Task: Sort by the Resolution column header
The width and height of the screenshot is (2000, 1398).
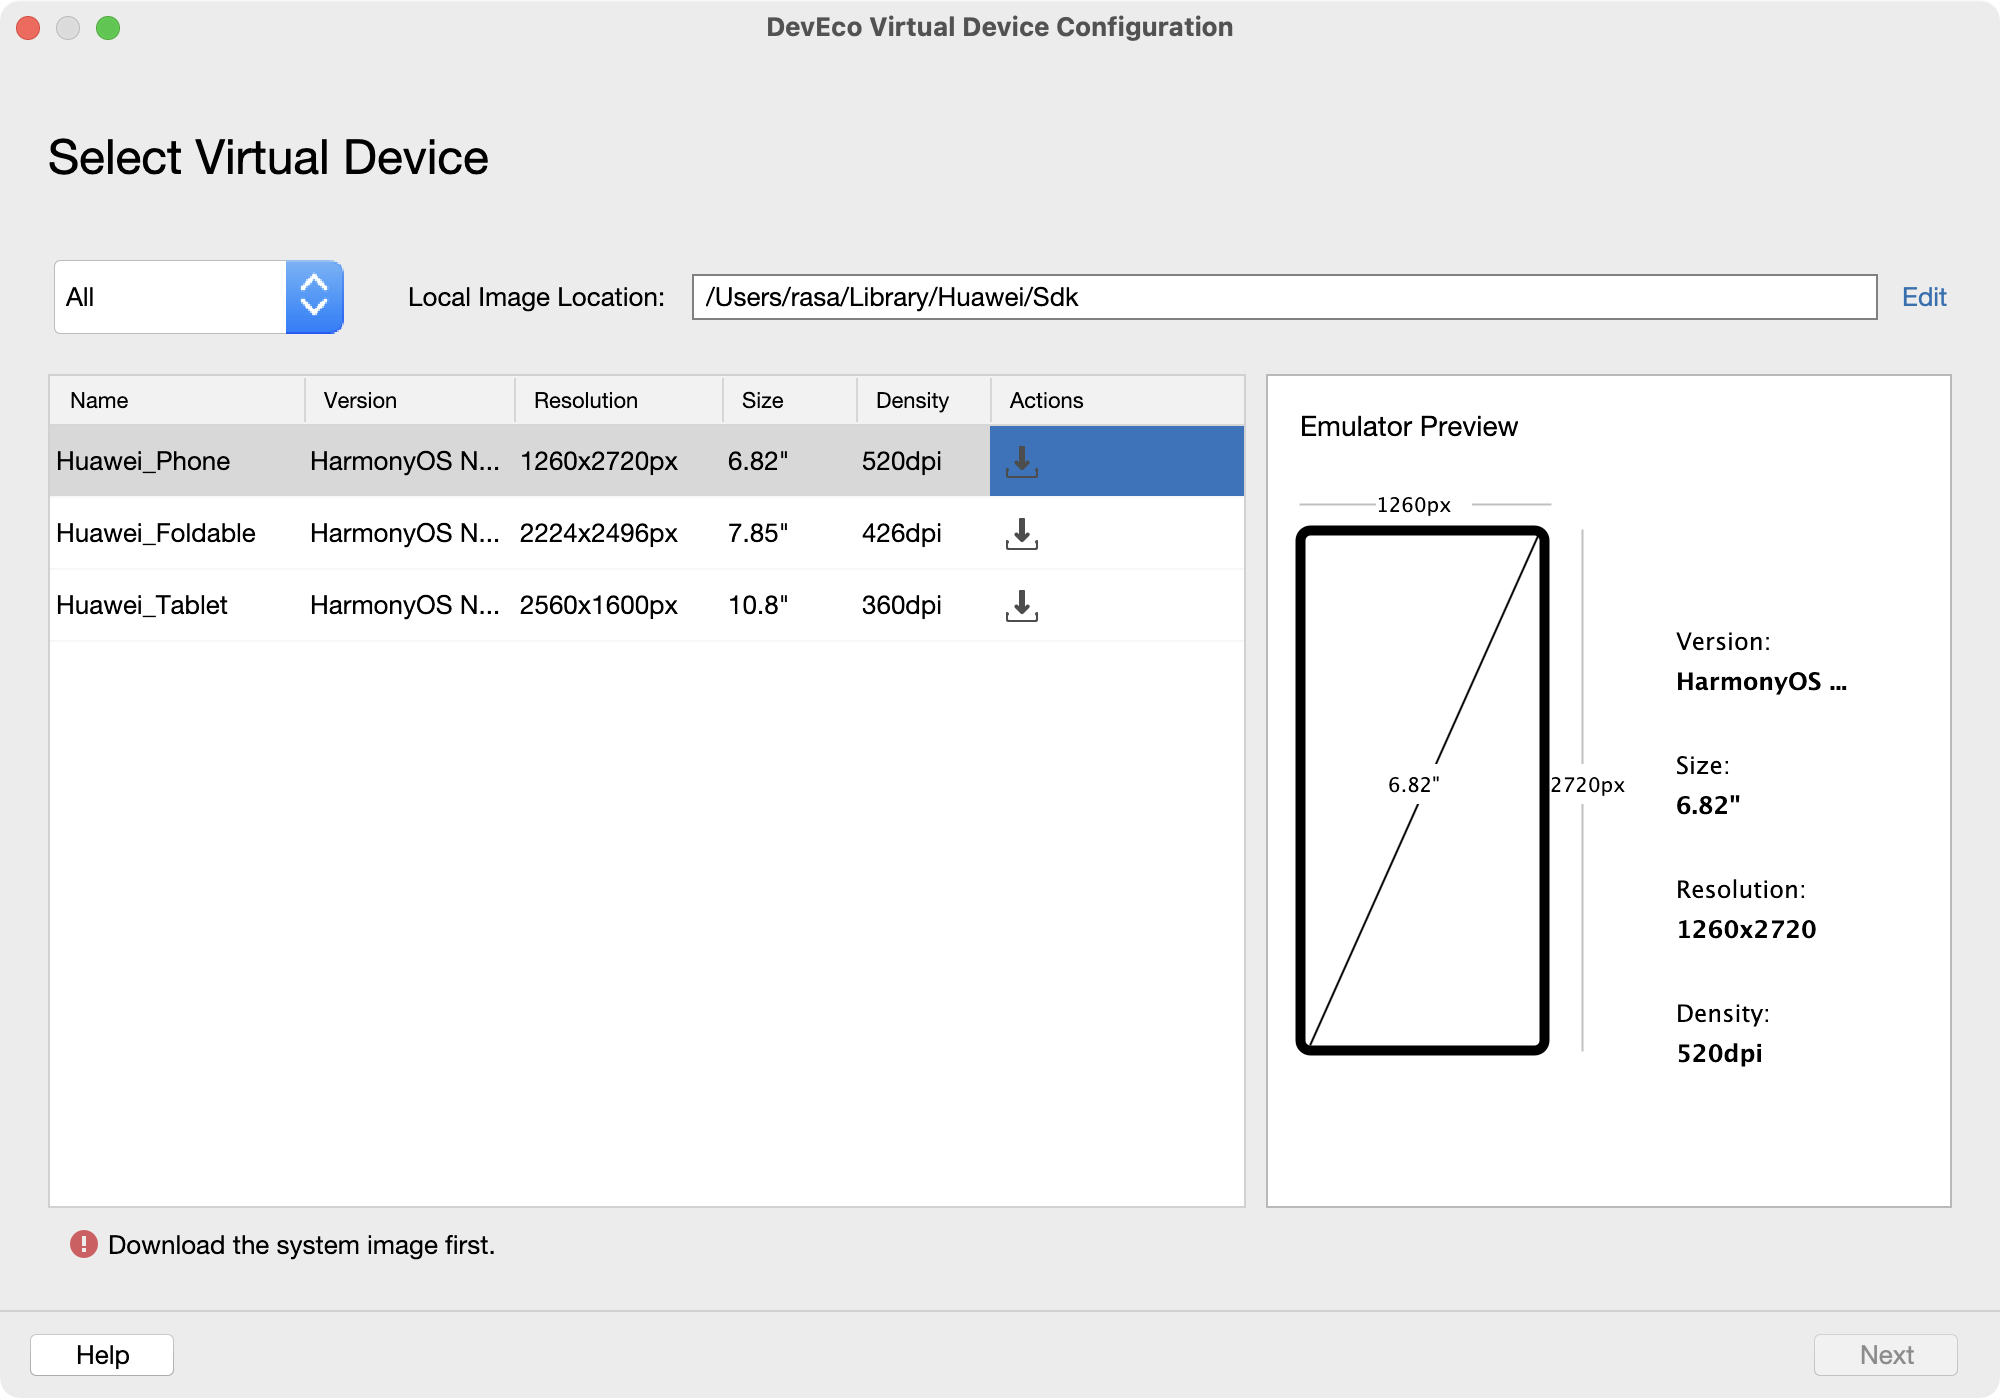Action: point(585,400)
